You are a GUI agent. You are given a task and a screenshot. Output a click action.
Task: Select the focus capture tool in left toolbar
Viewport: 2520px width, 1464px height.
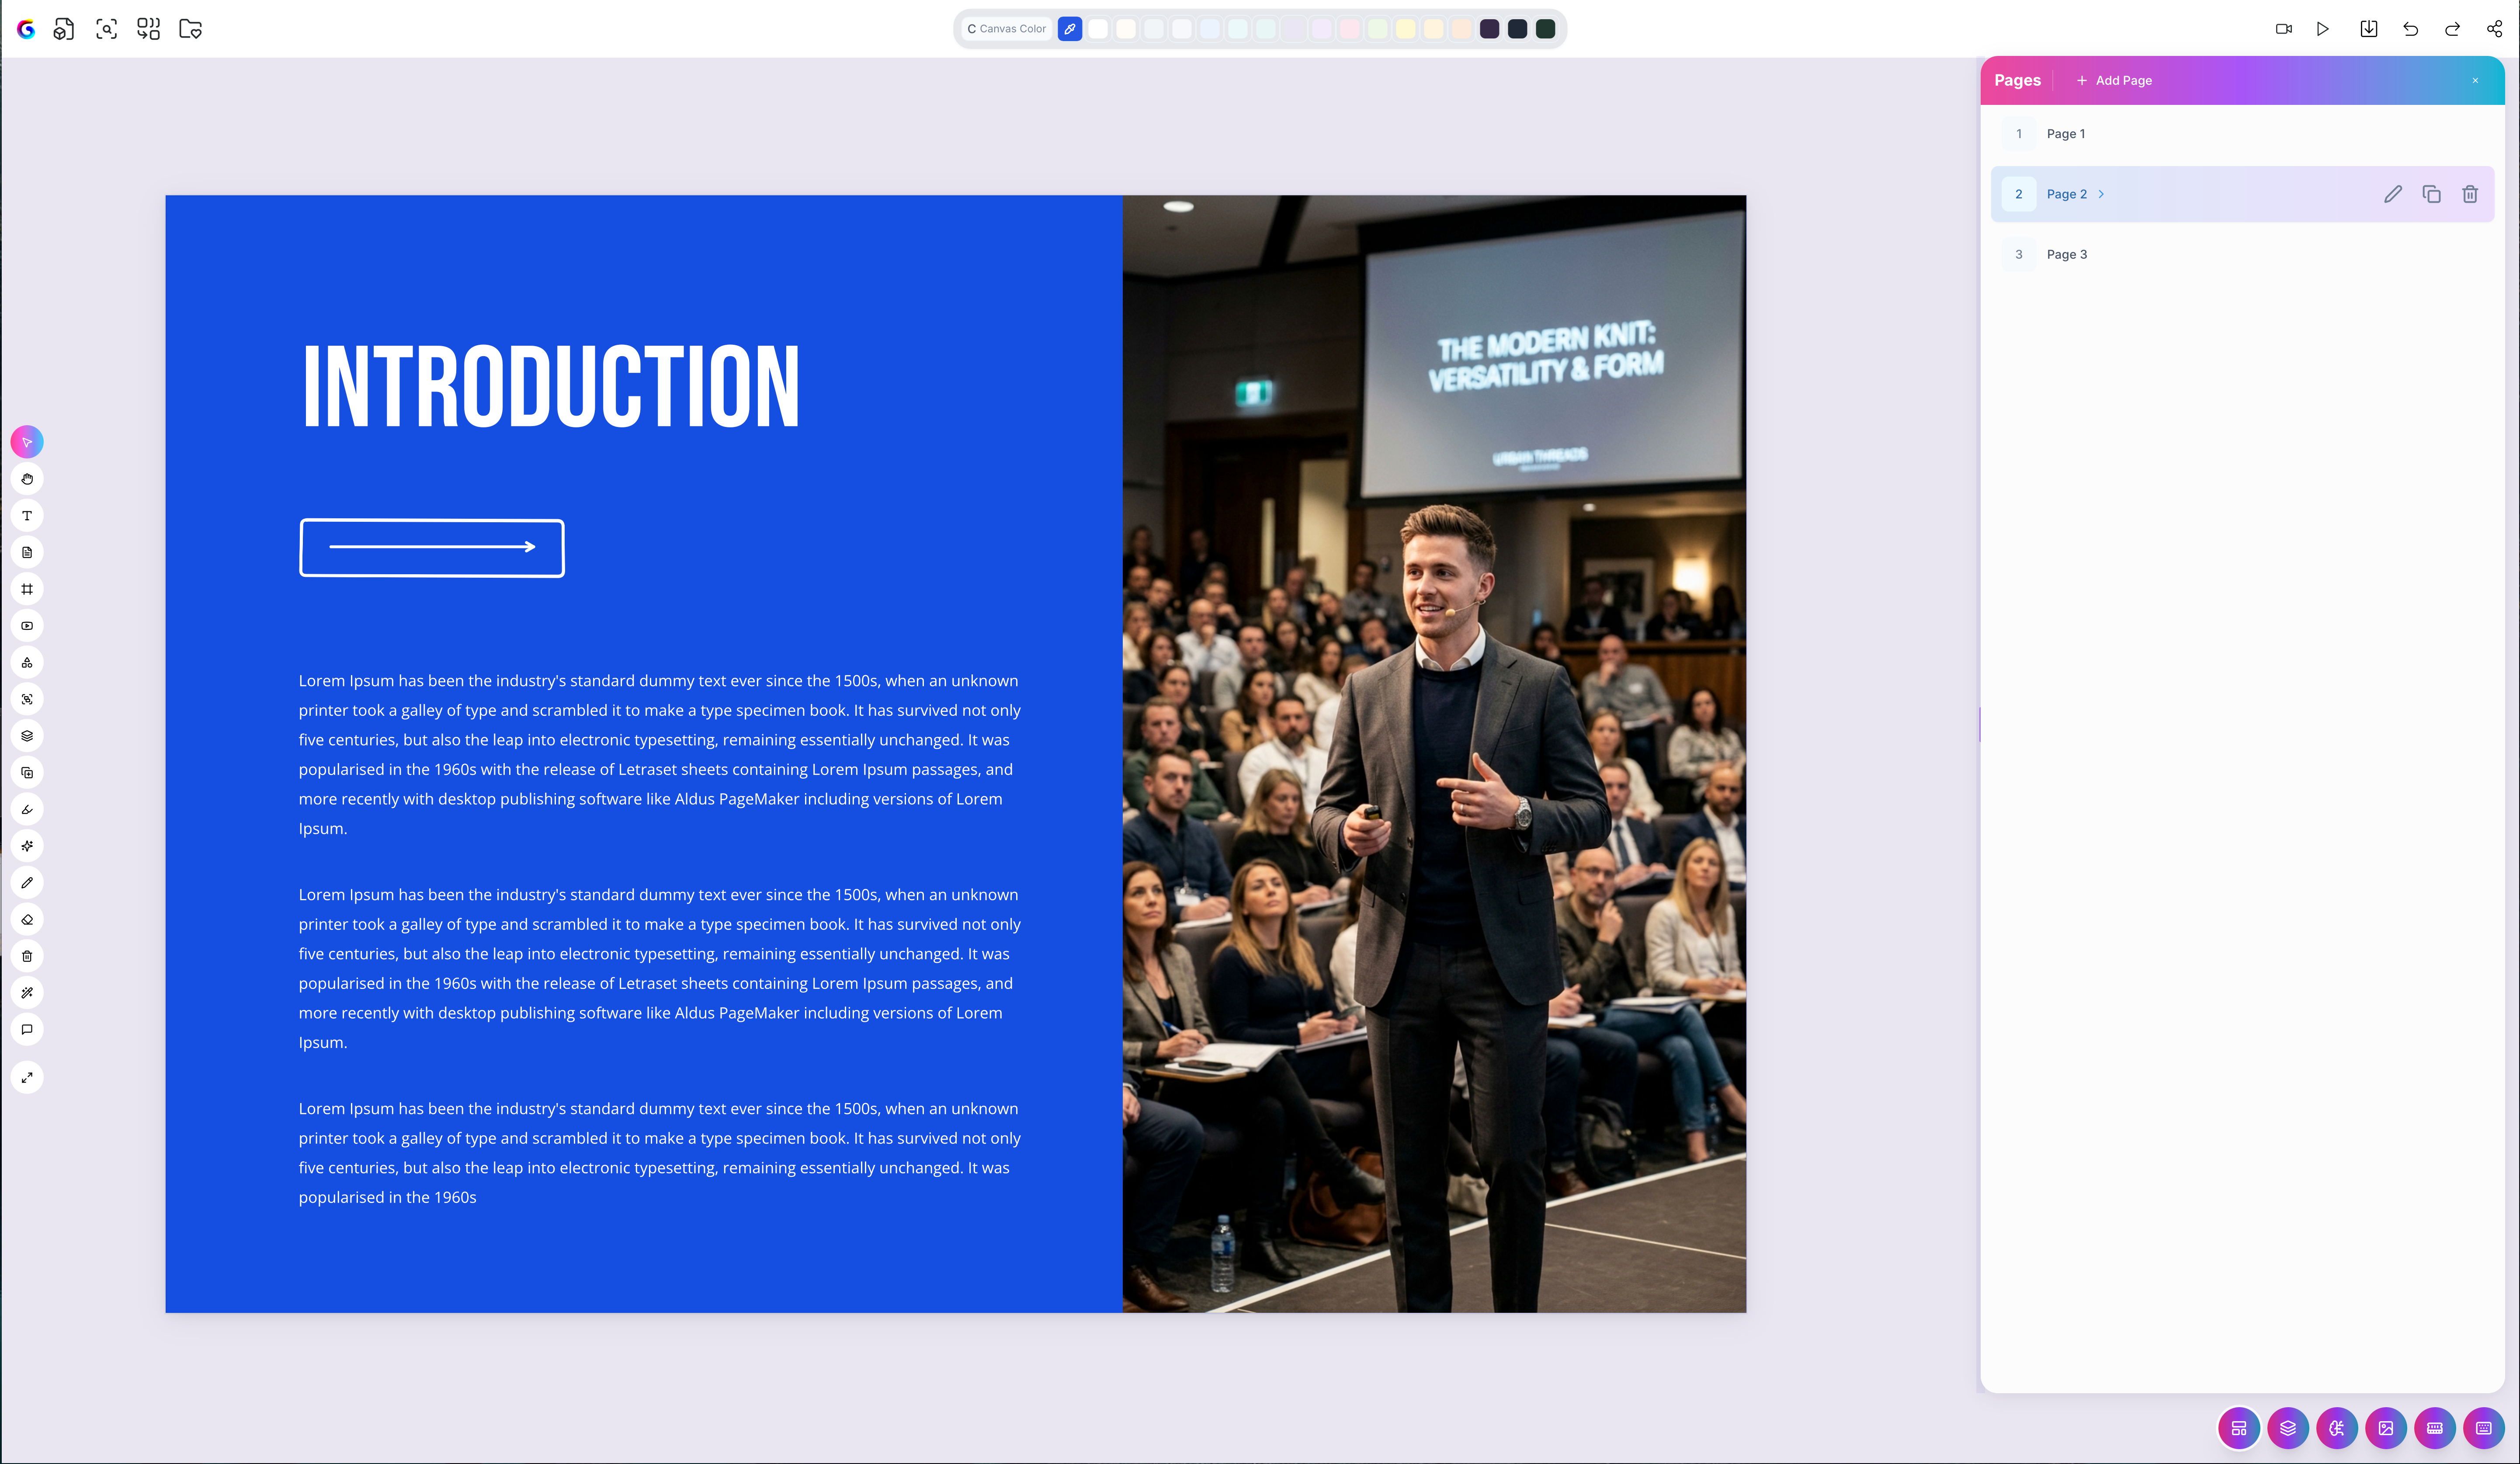[x=27, y=699]
